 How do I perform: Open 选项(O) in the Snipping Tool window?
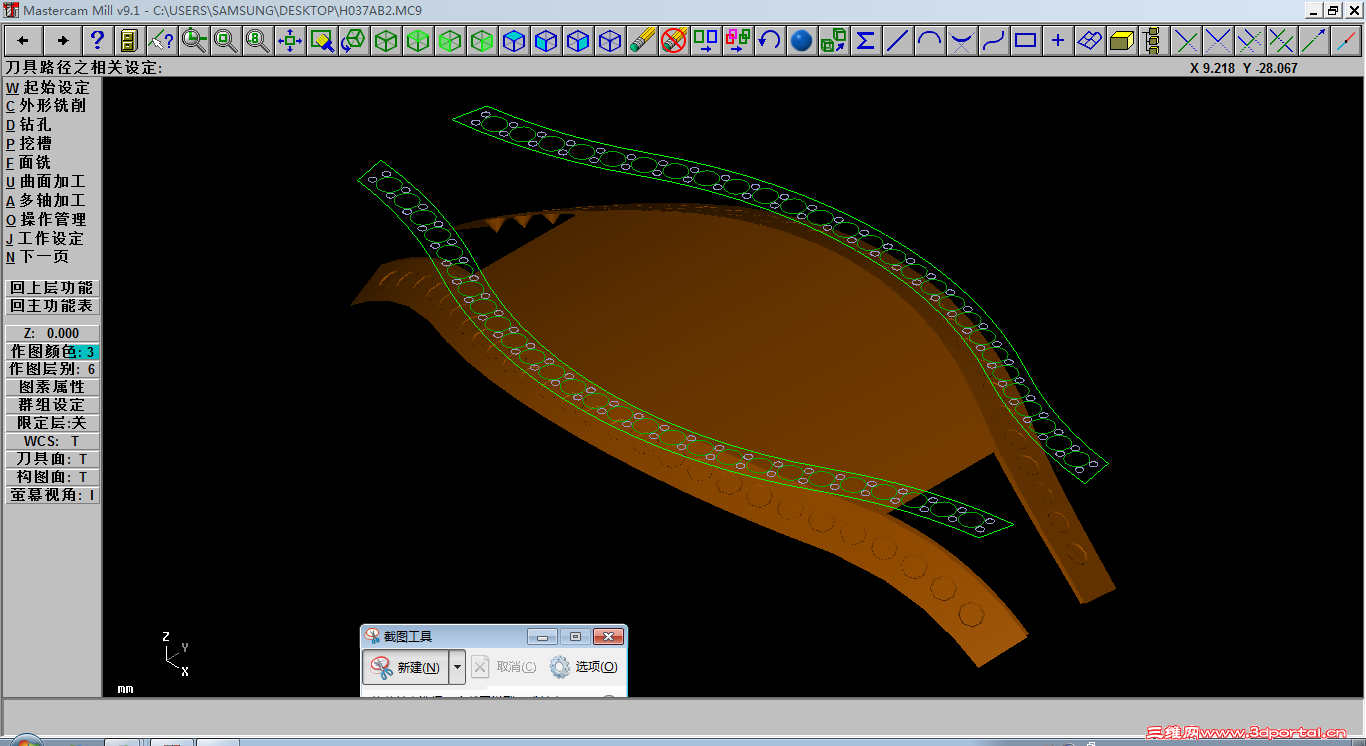[584, 667]
